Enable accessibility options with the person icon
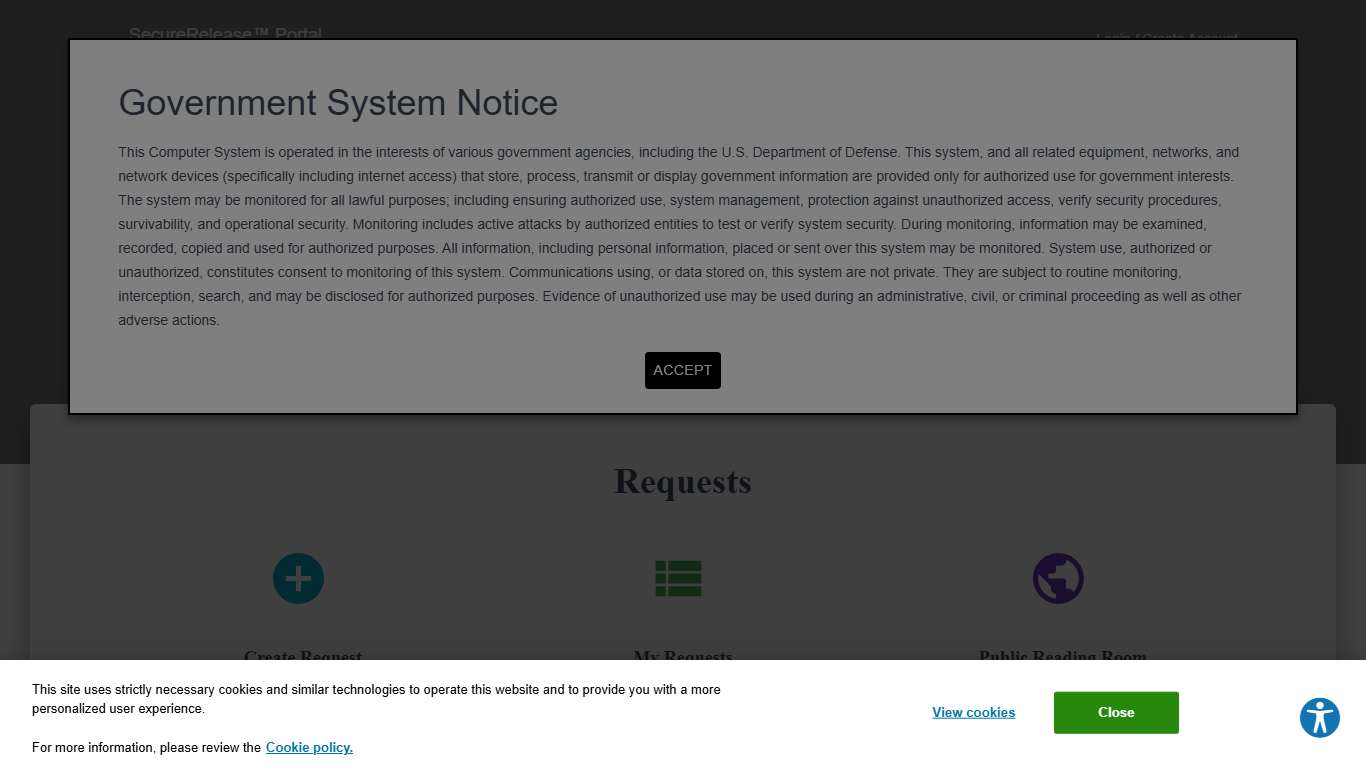 coord(1319,717)
